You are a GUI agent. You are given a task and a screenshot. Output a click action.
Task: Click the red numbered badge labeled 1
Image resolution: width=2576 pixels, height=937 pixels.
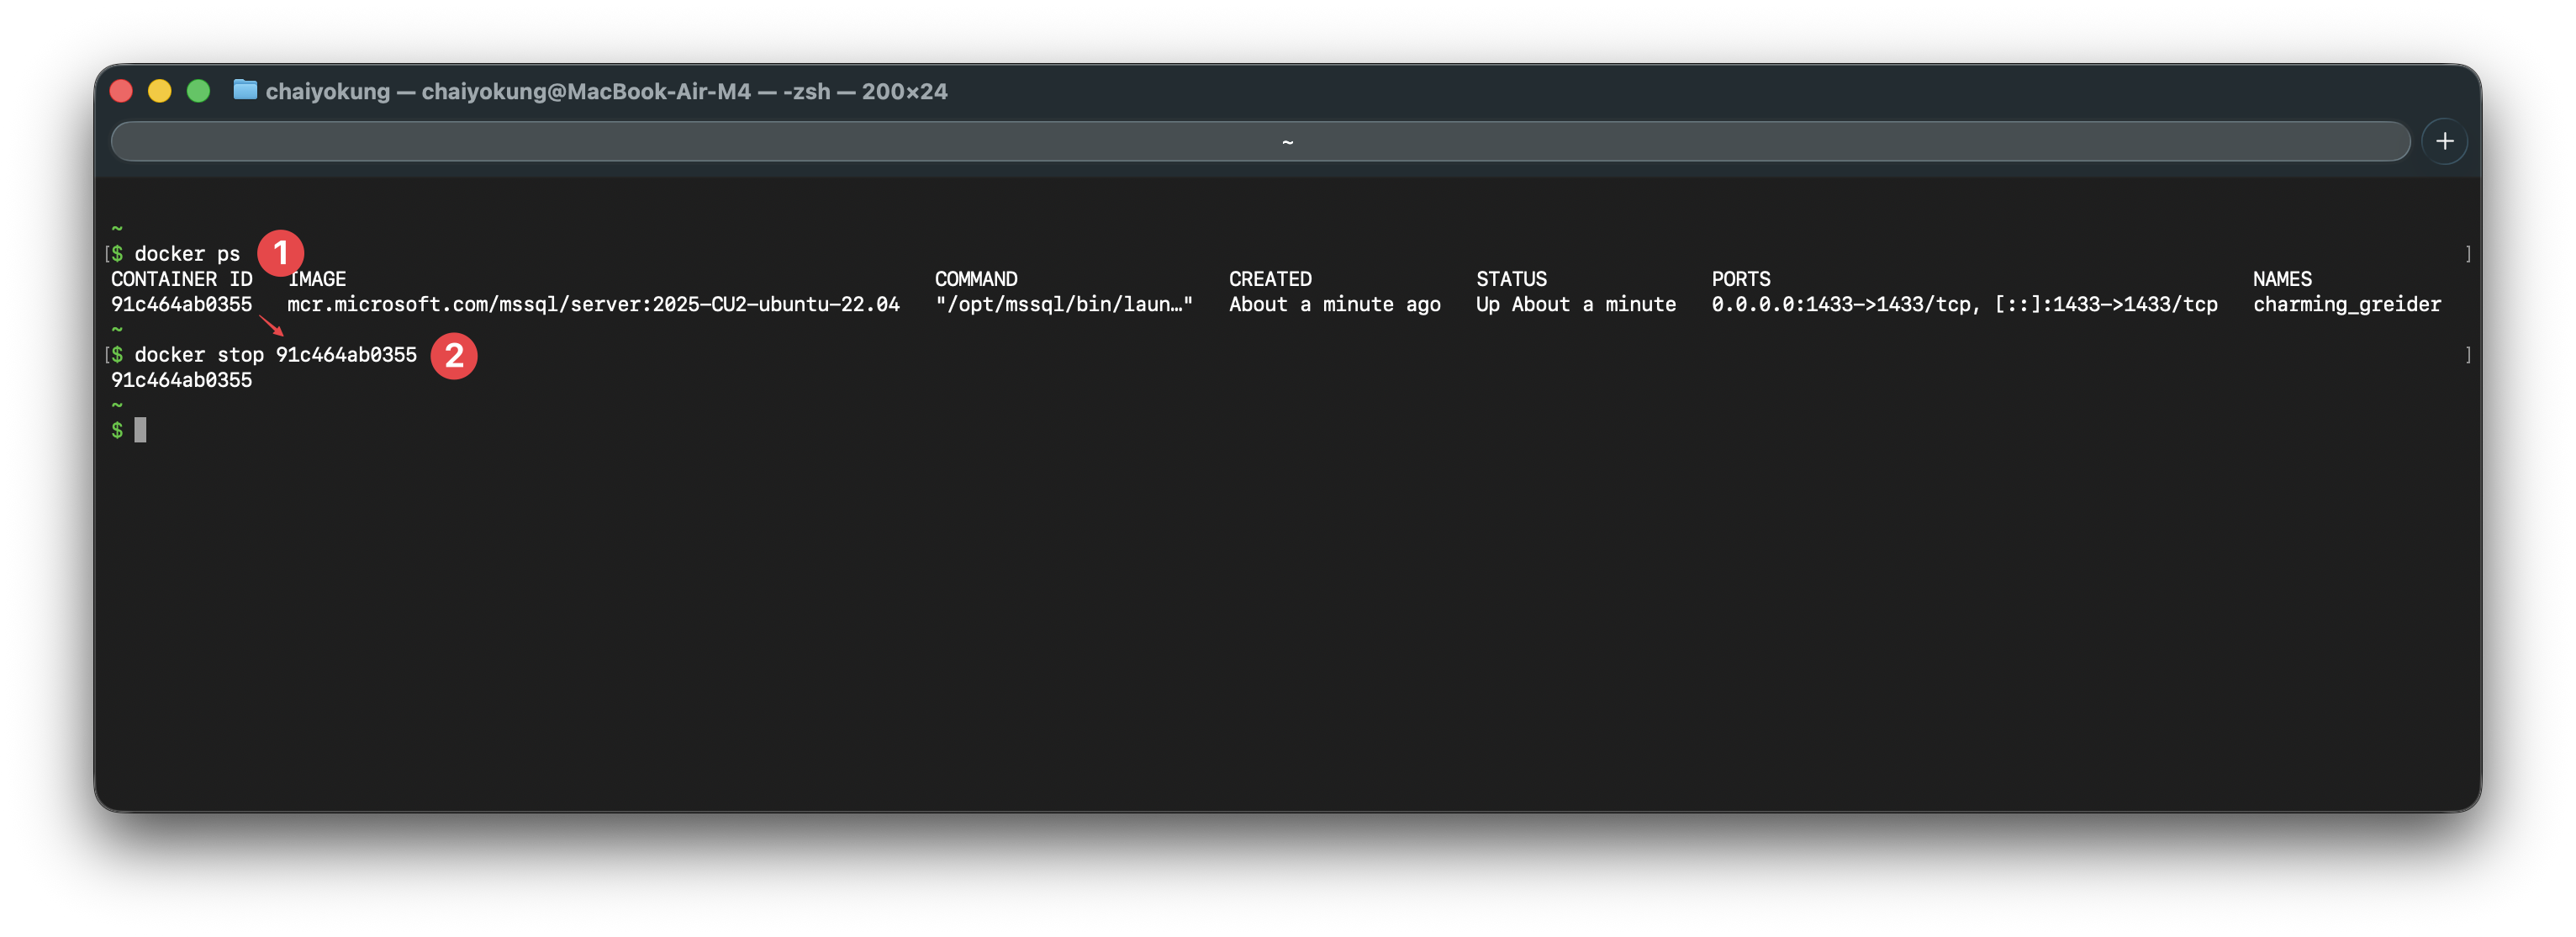pos(281,253)
